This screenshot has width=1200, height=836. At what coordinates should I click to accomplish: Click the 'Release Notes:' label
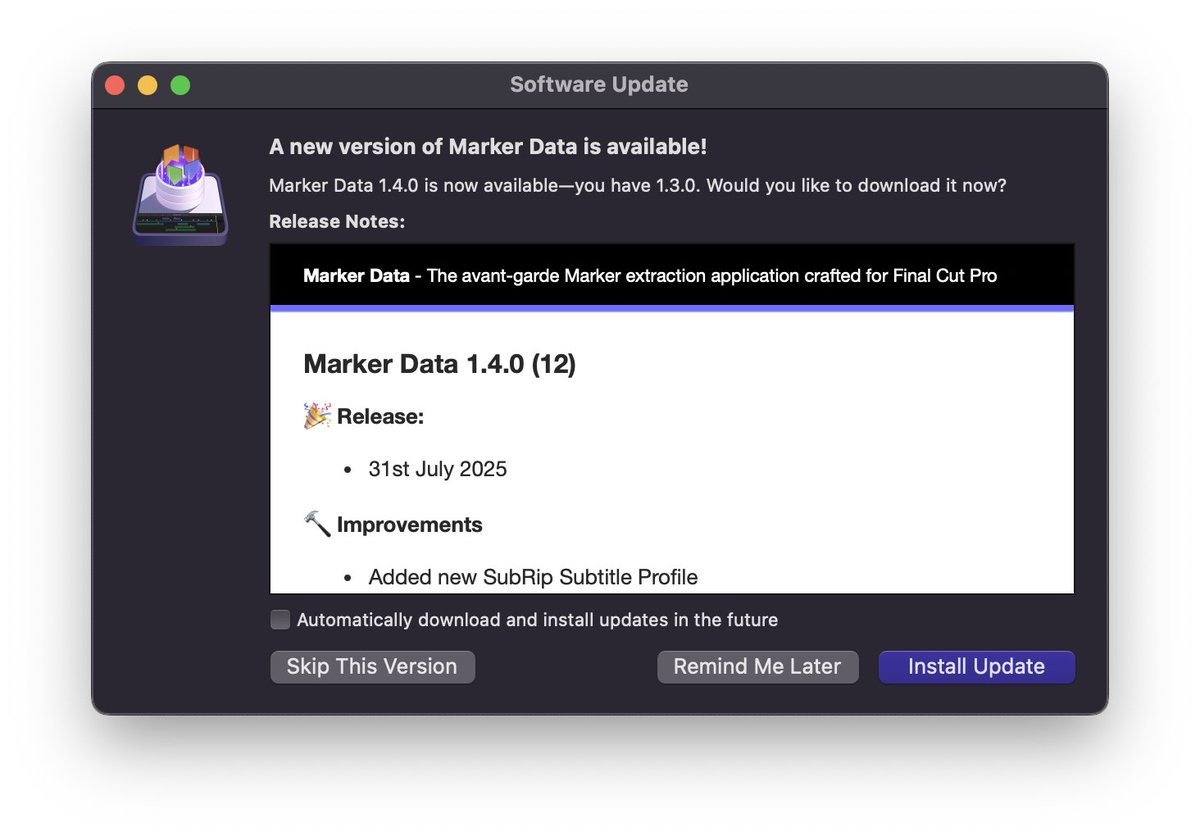click(x=337, y=222)
